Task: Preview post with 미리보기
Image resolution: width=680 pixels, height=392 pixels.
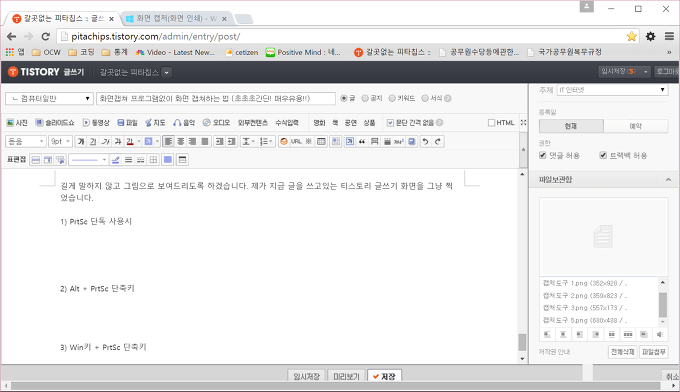Action: pos(346,376)
